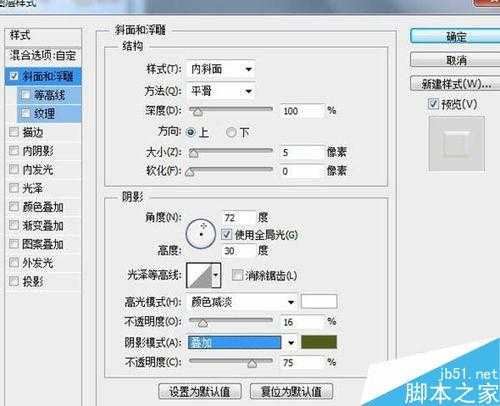
Task: Click the 光泽等高线 contour thumbnail
Action: (199, 275)
